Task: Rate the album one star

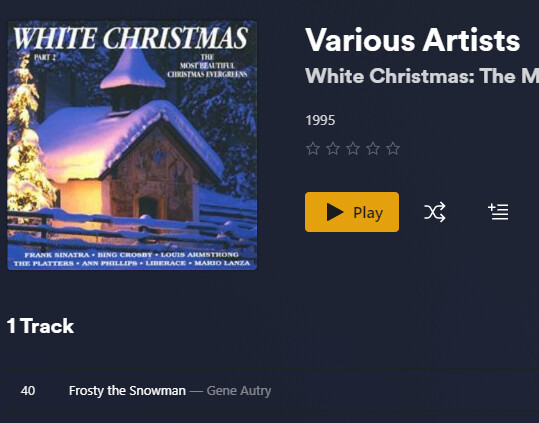Action: pyautogui.click(x=313, y=149)
